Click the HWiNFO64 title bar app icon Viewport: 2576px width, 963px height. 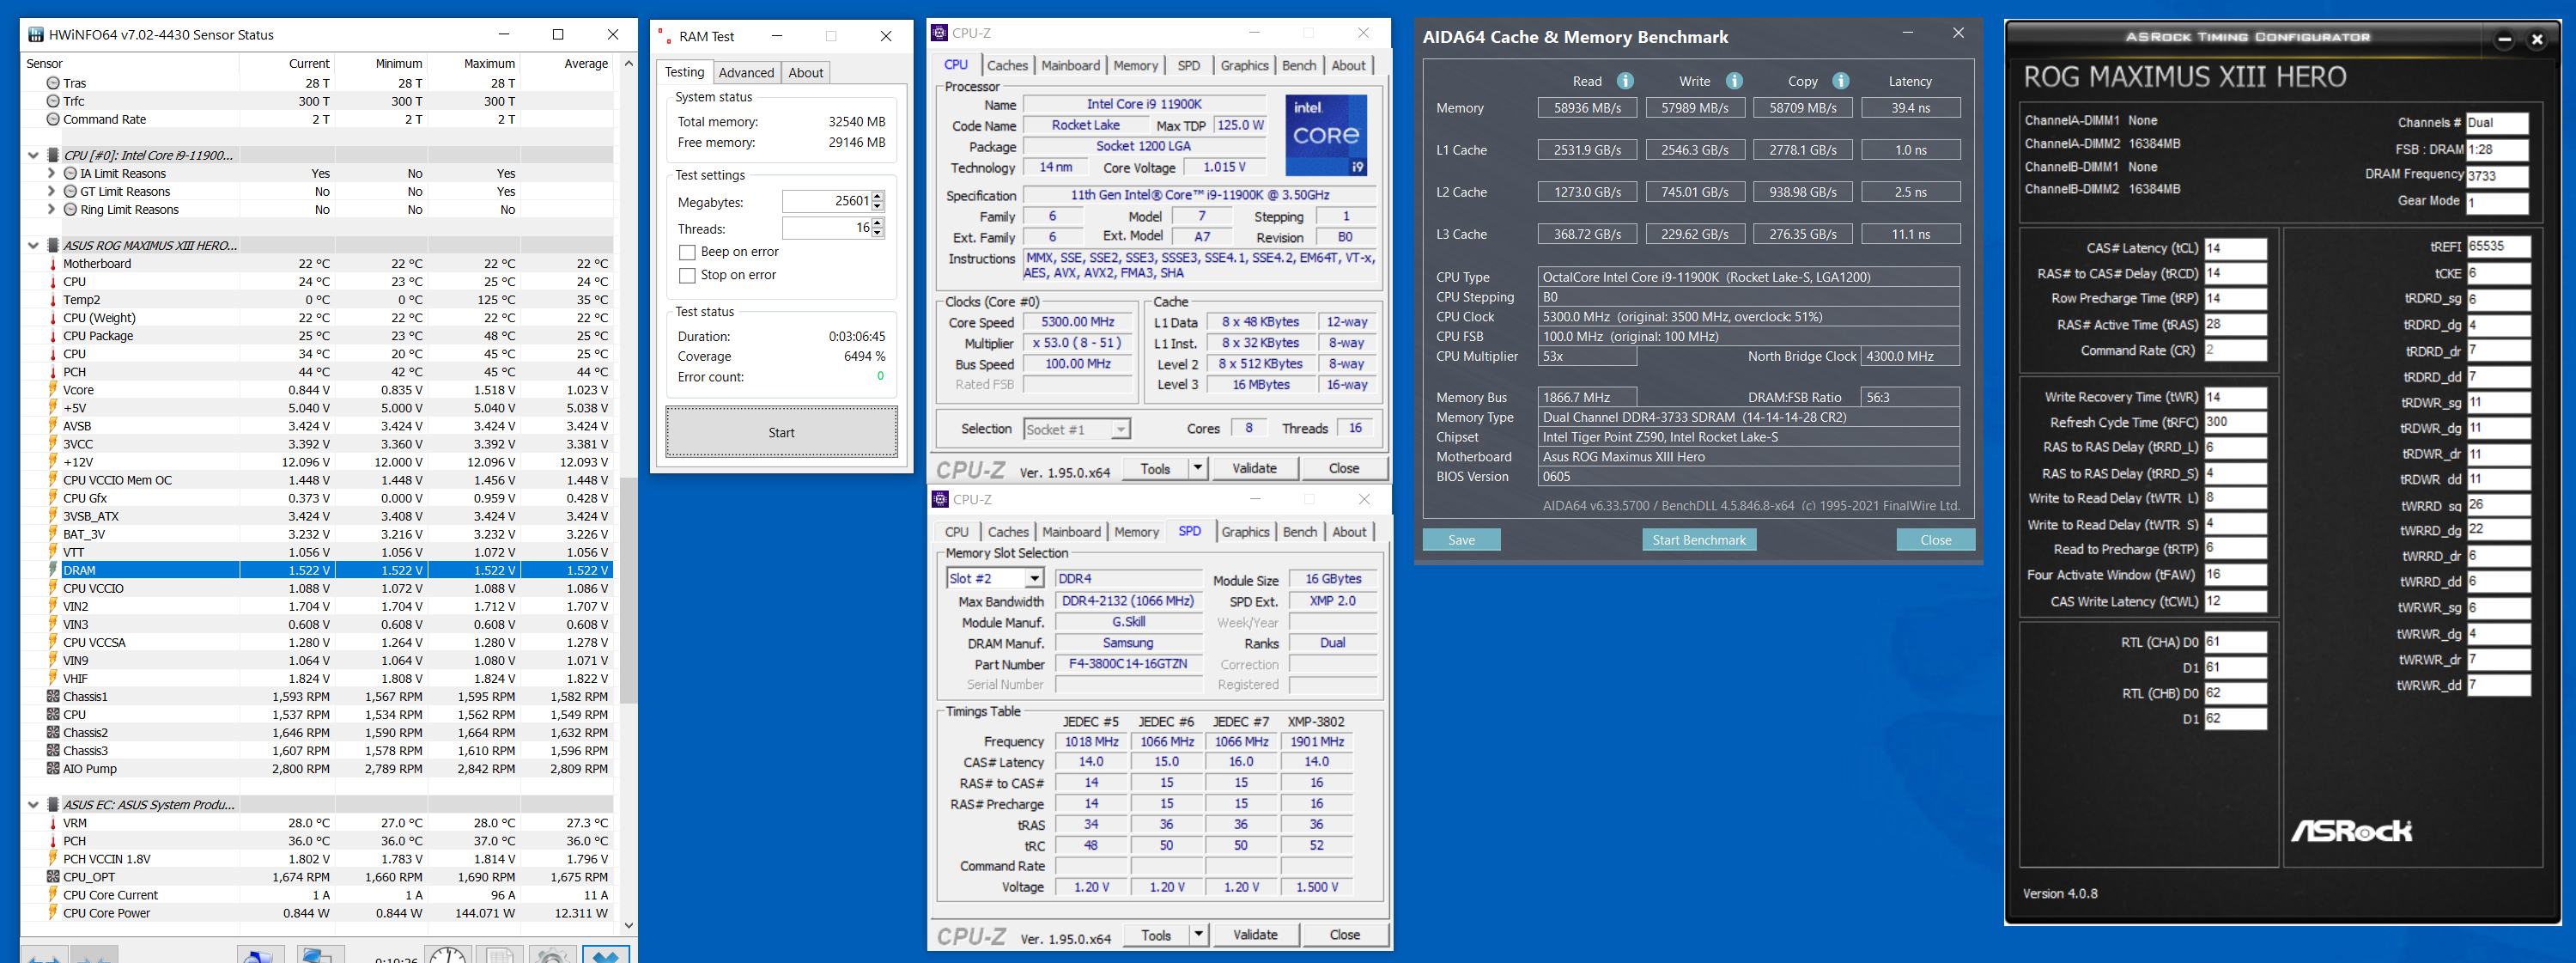pos(36,34)
